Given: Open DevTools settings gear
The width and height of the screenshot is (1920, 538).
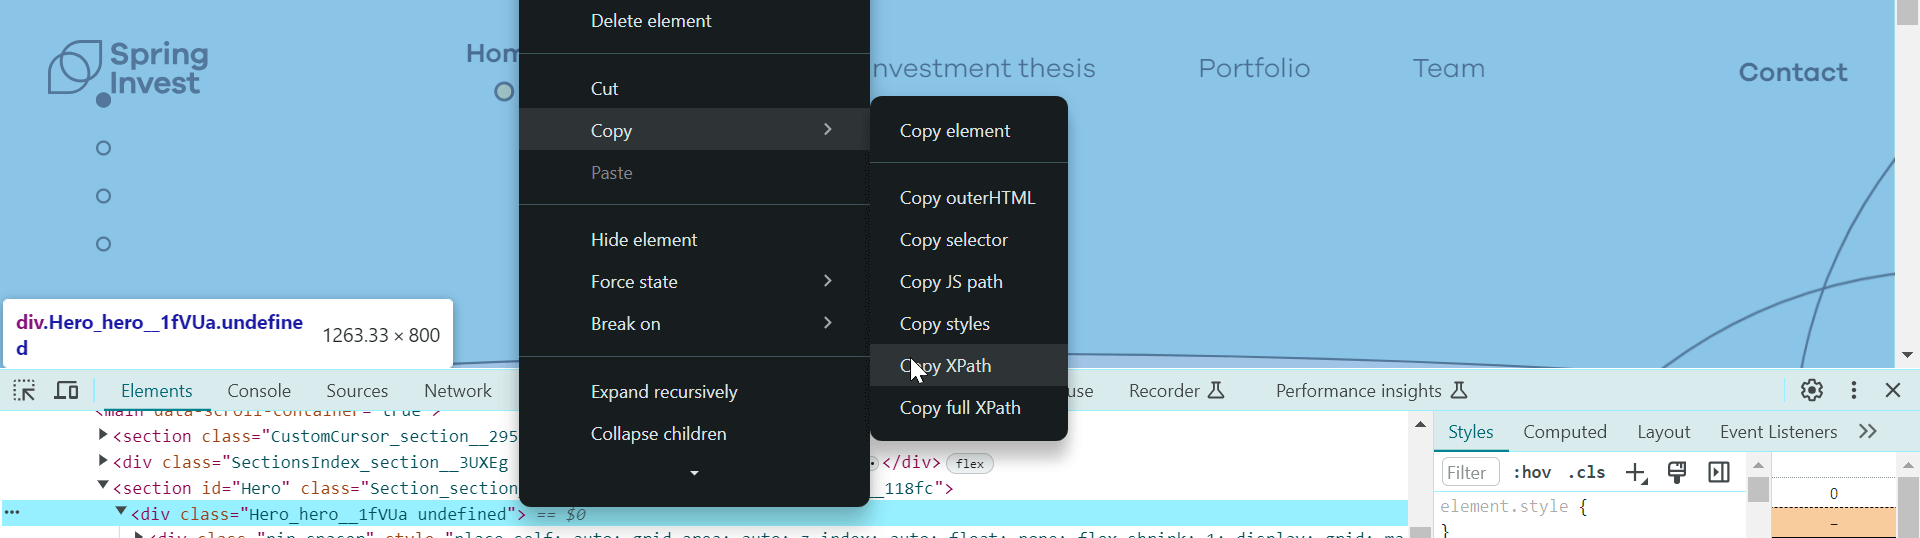Looking at the screenshot, I should click(1812, 390).
